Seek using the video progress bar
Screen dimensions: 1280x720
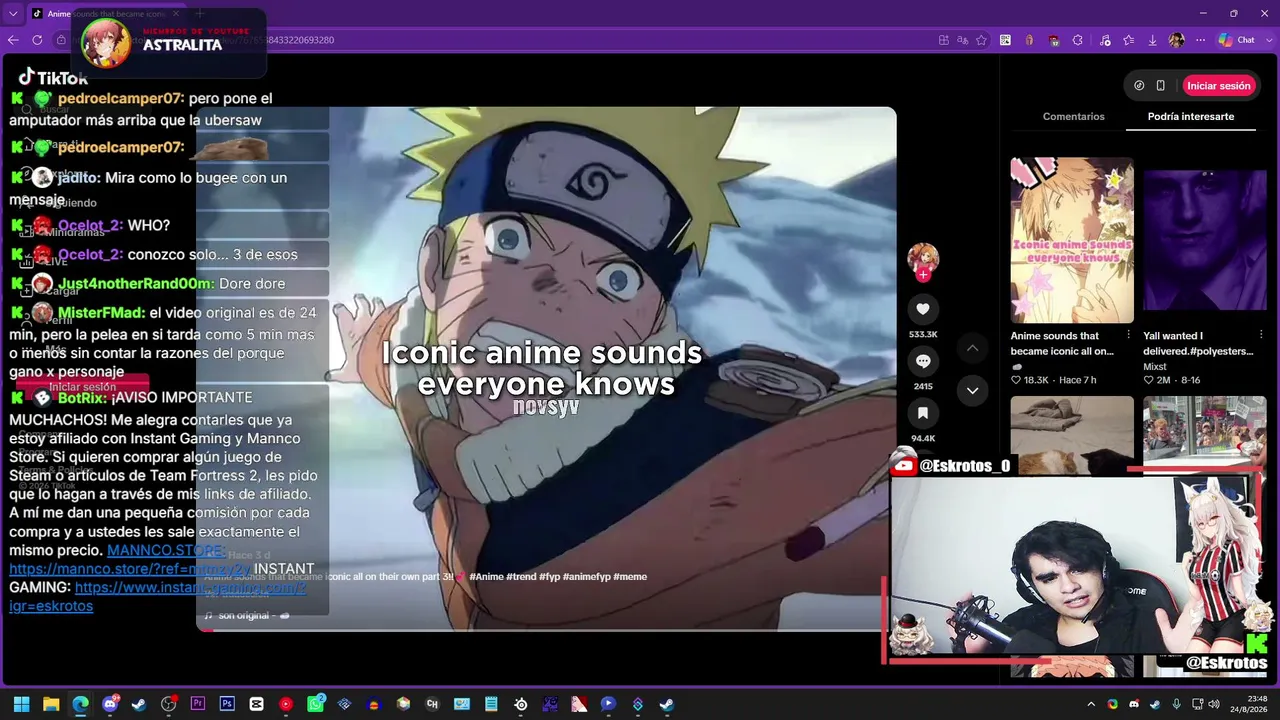click(x=546, y=630)
